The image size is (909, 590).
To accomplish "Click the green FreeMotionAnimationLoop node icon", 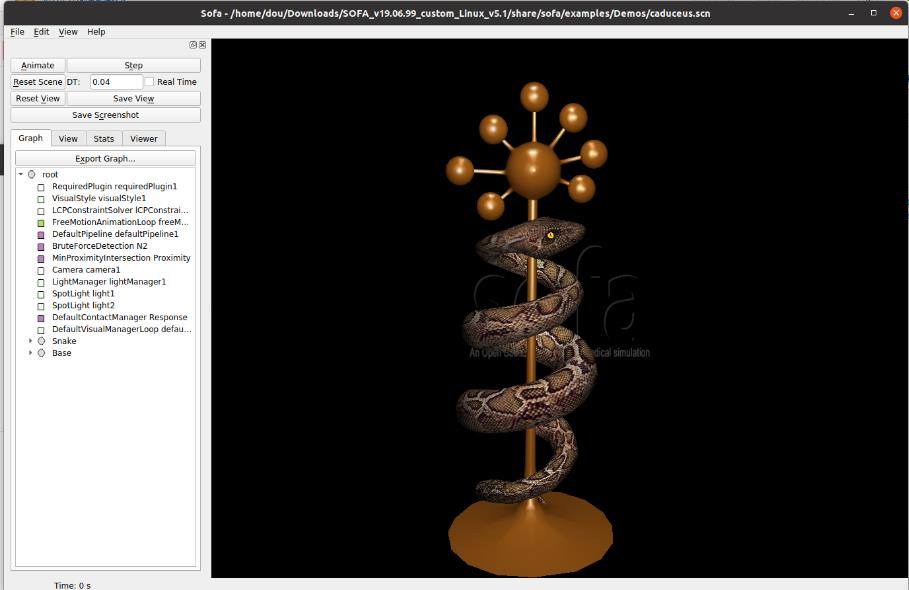I will pyautogui.click(x=41, y=223).
